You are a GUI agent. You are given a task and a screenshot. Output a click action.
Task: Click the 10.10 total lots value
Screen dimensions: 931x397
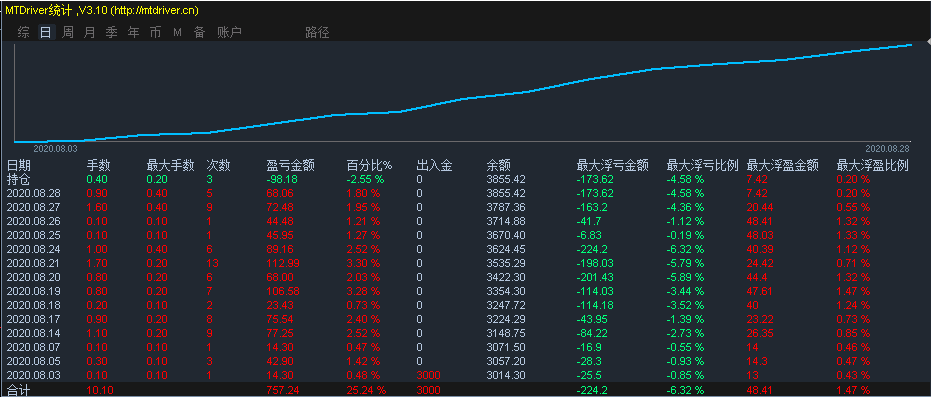tap(99, 390)
